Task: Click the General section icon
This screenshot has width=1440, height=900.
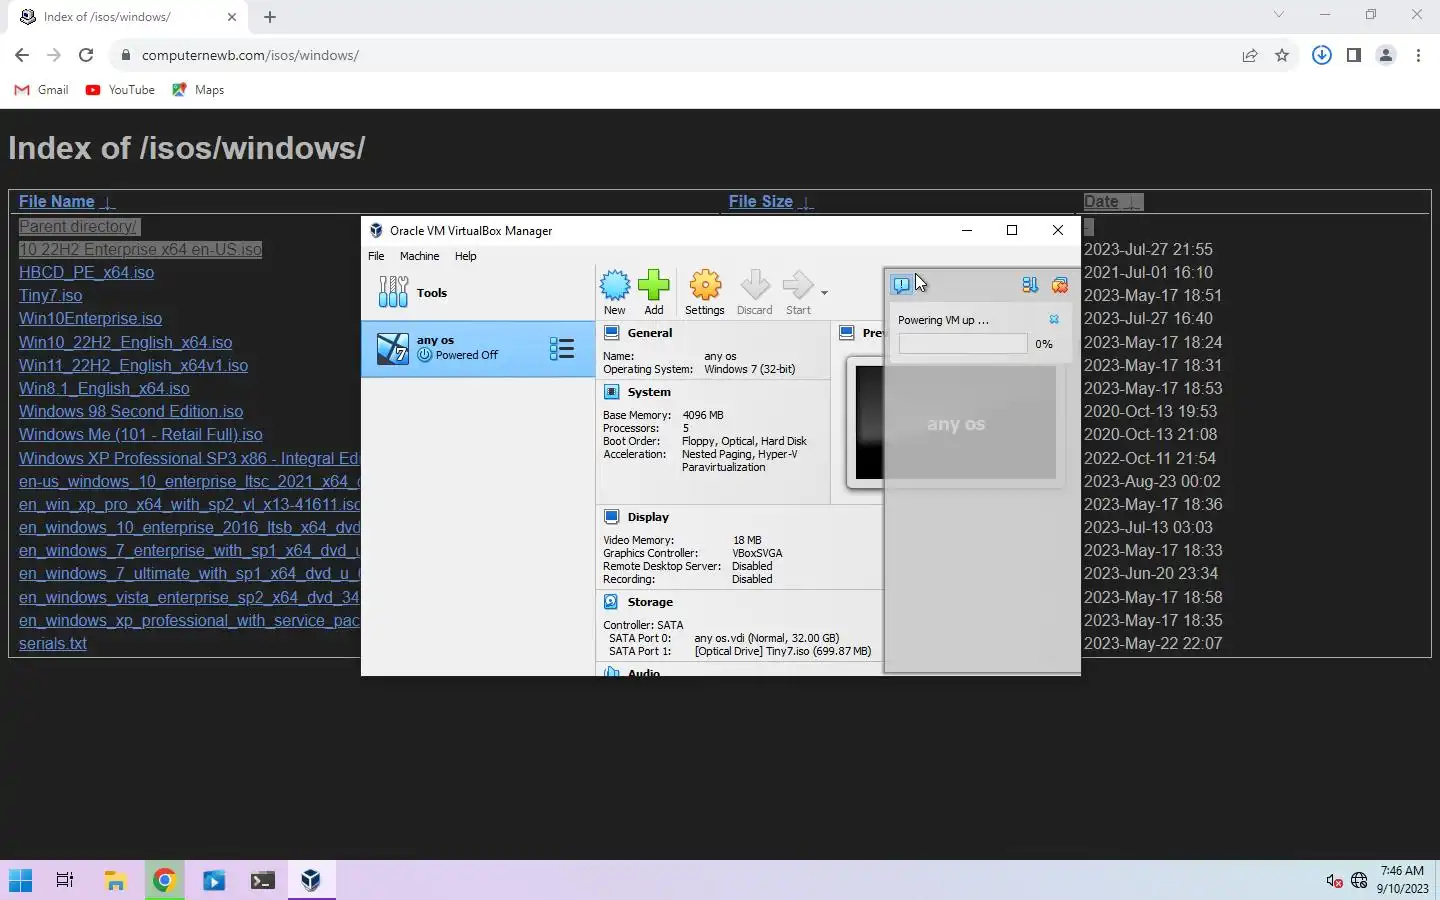Action: (612, 333)
